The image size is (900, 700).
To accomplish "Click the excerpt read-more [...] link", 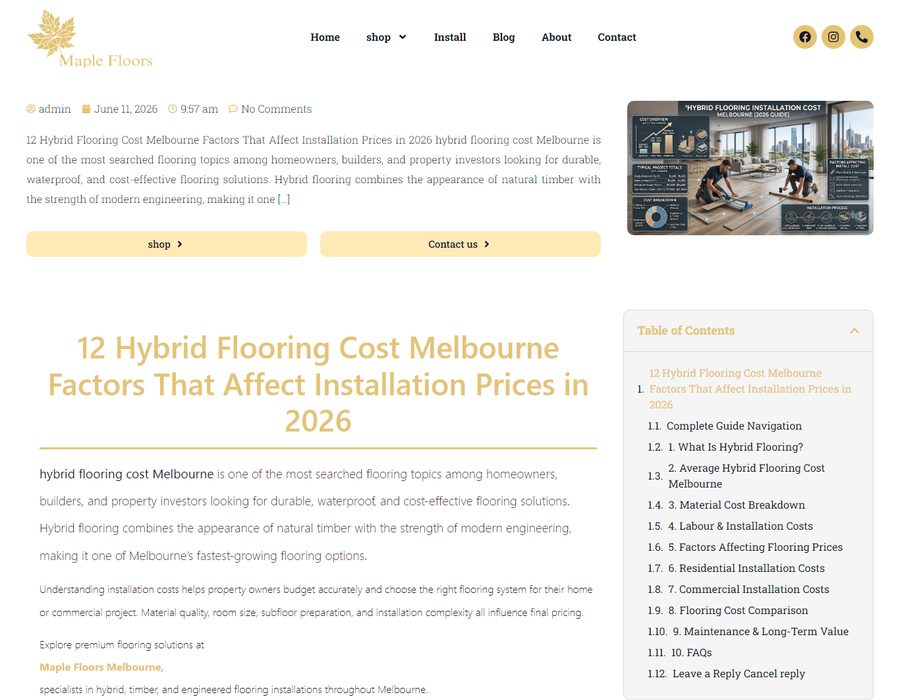I will [284, 200].
